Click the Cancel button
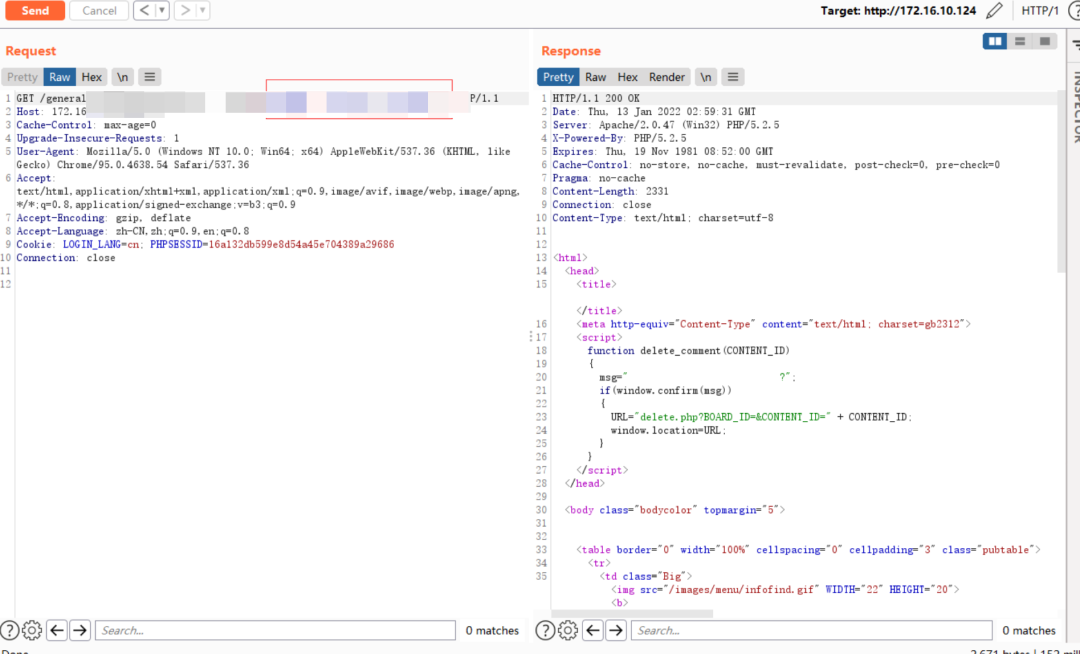Viewport: 1080px width, 654px height. point(99,10)
